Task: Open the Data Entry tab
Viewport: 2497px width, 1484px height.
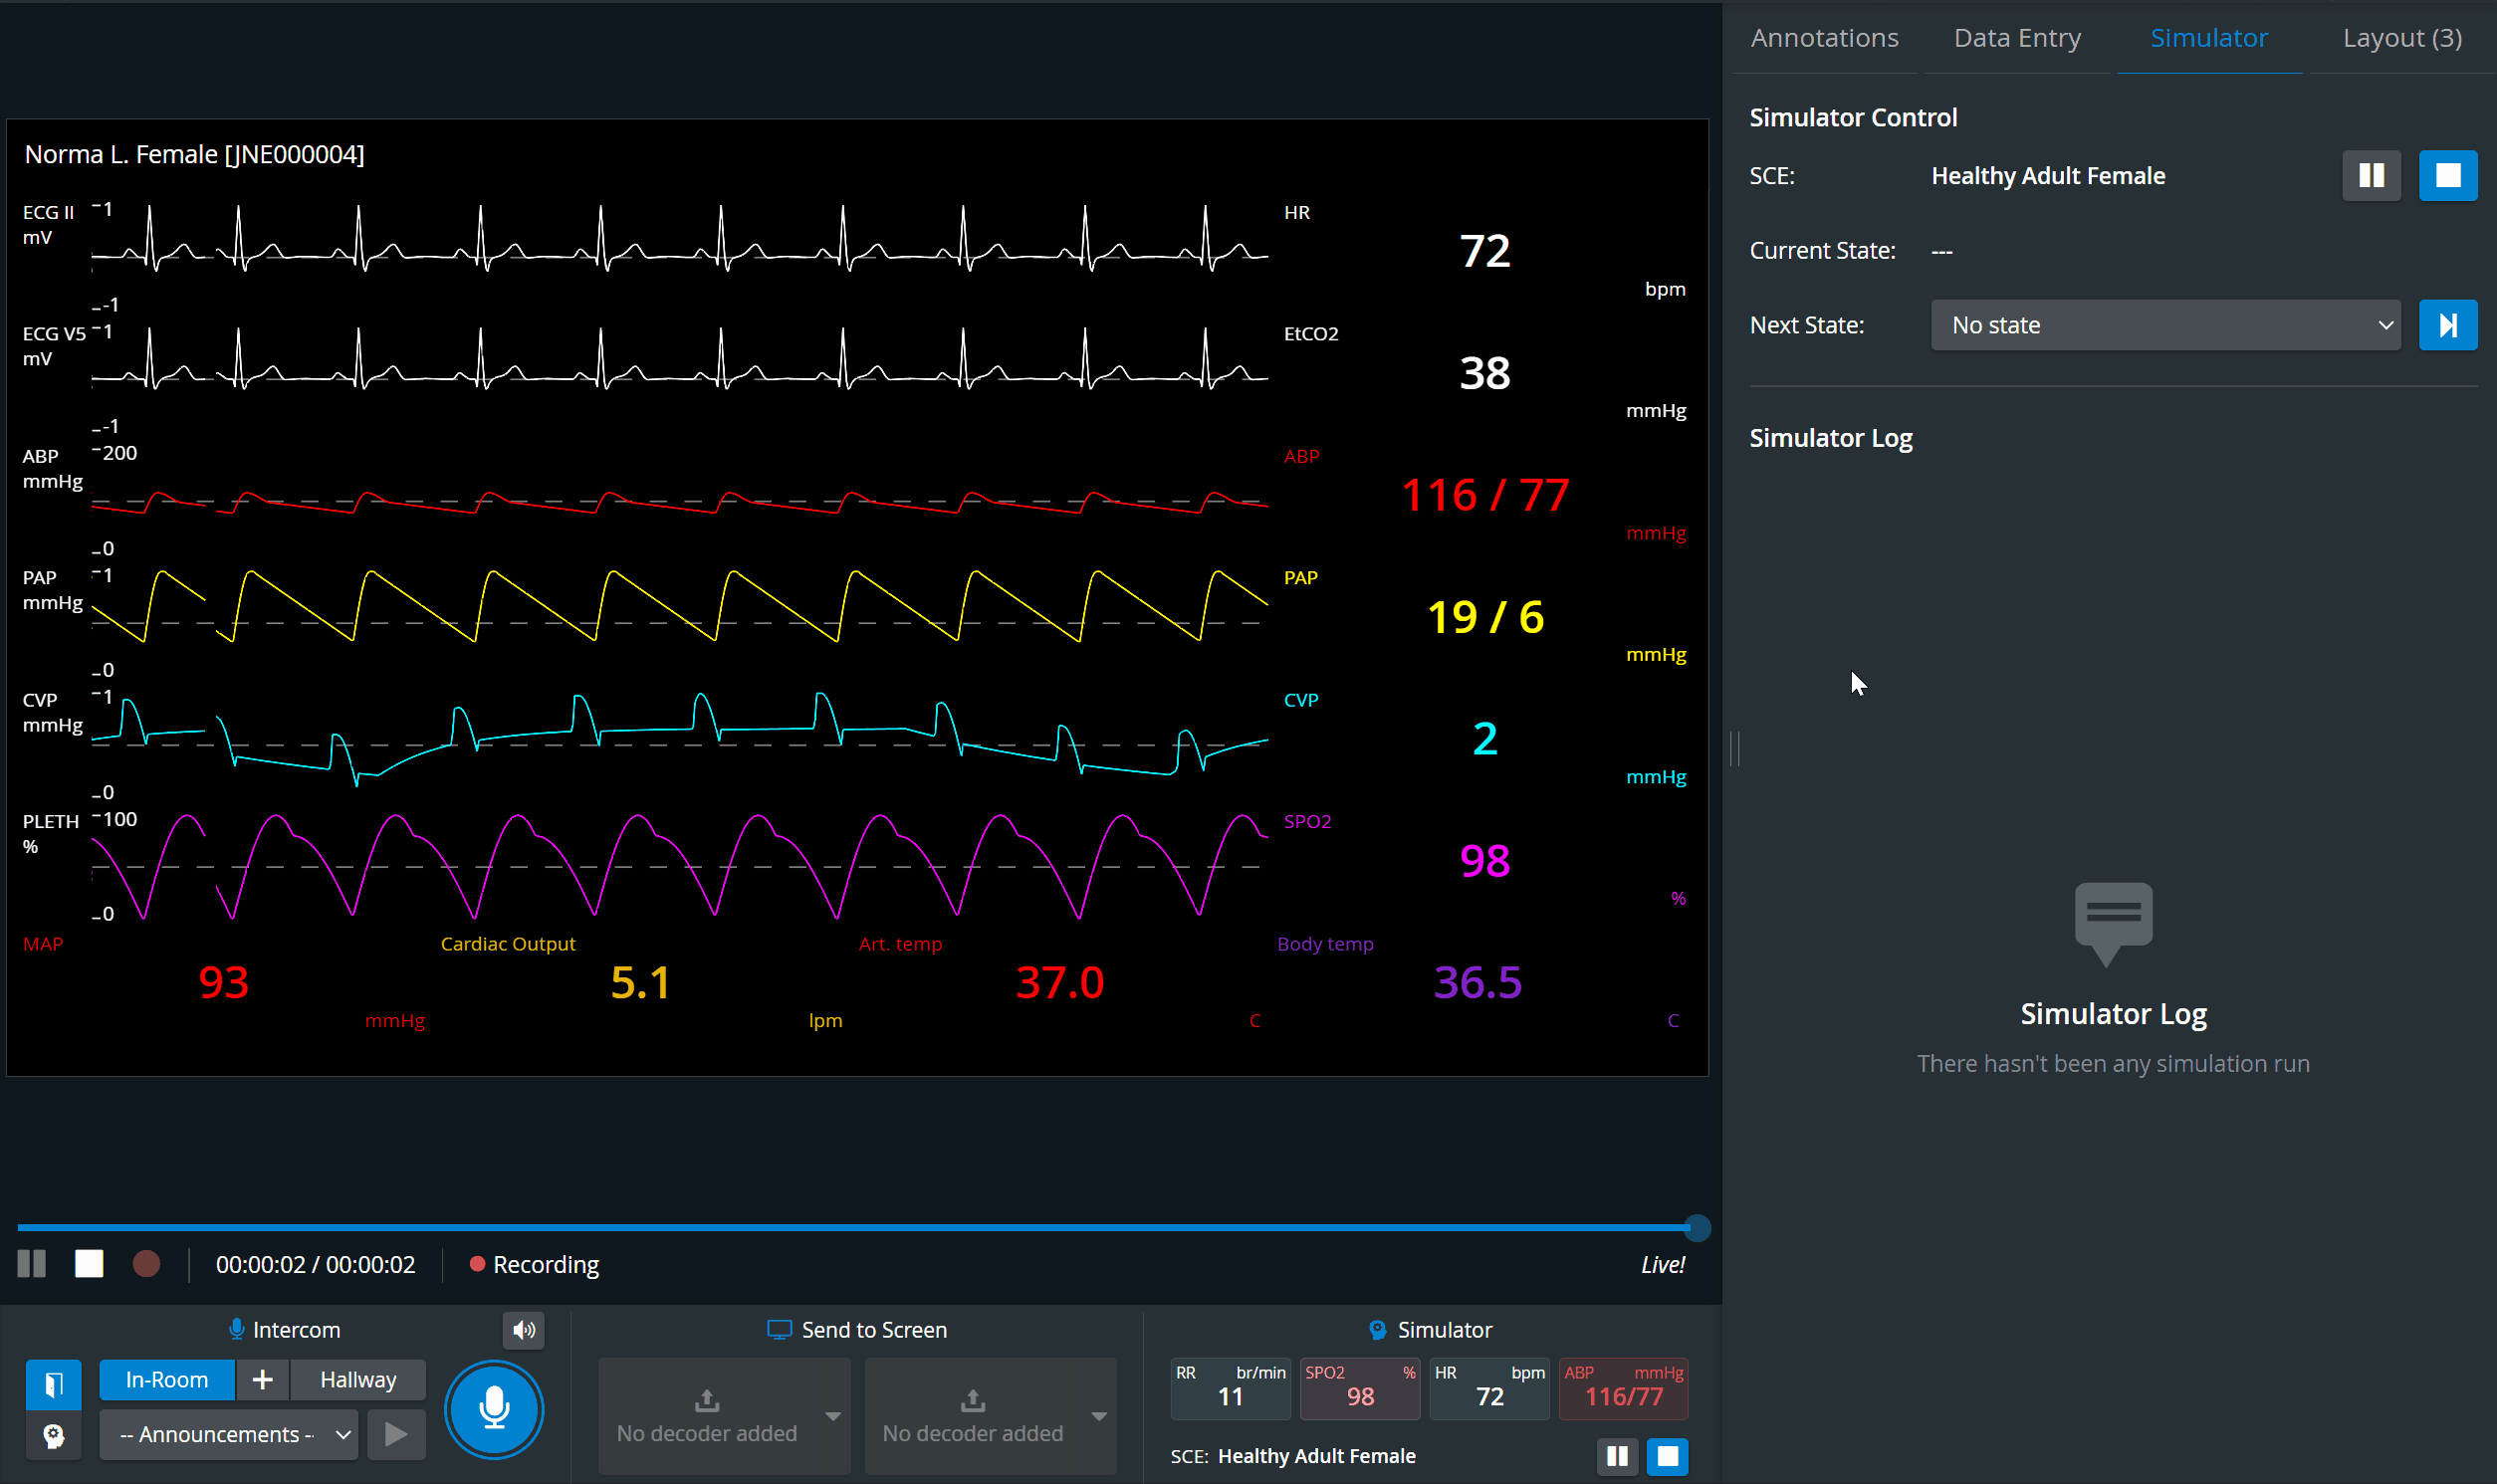Action: (2017, 38)
